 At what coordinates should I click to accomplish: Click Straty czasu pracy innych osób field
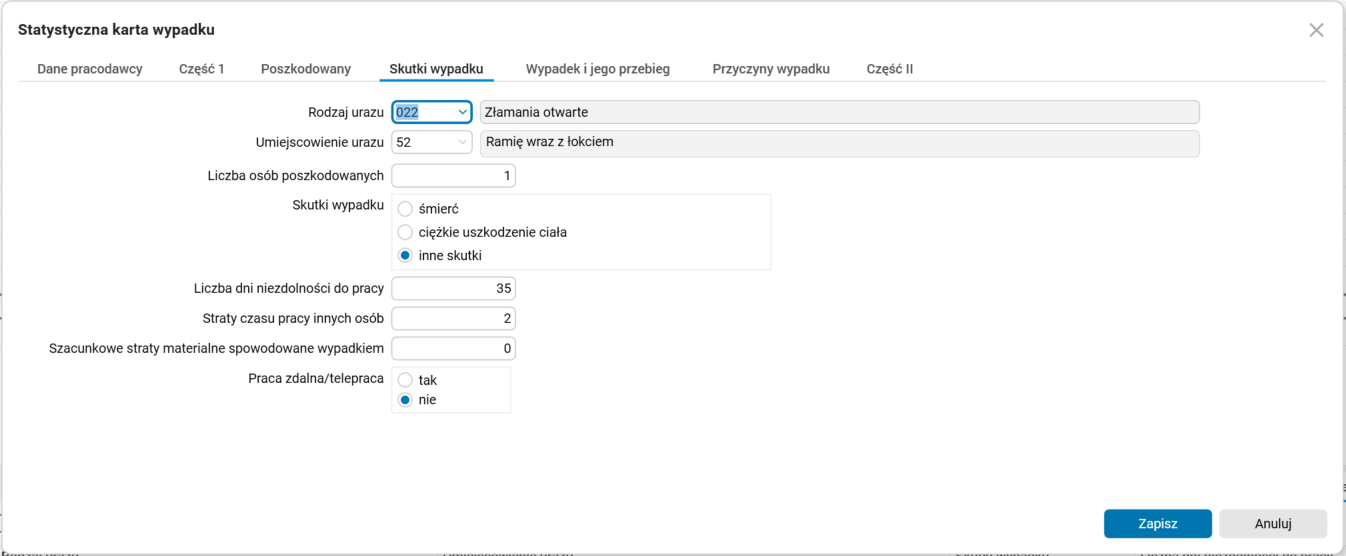[453, 319]
